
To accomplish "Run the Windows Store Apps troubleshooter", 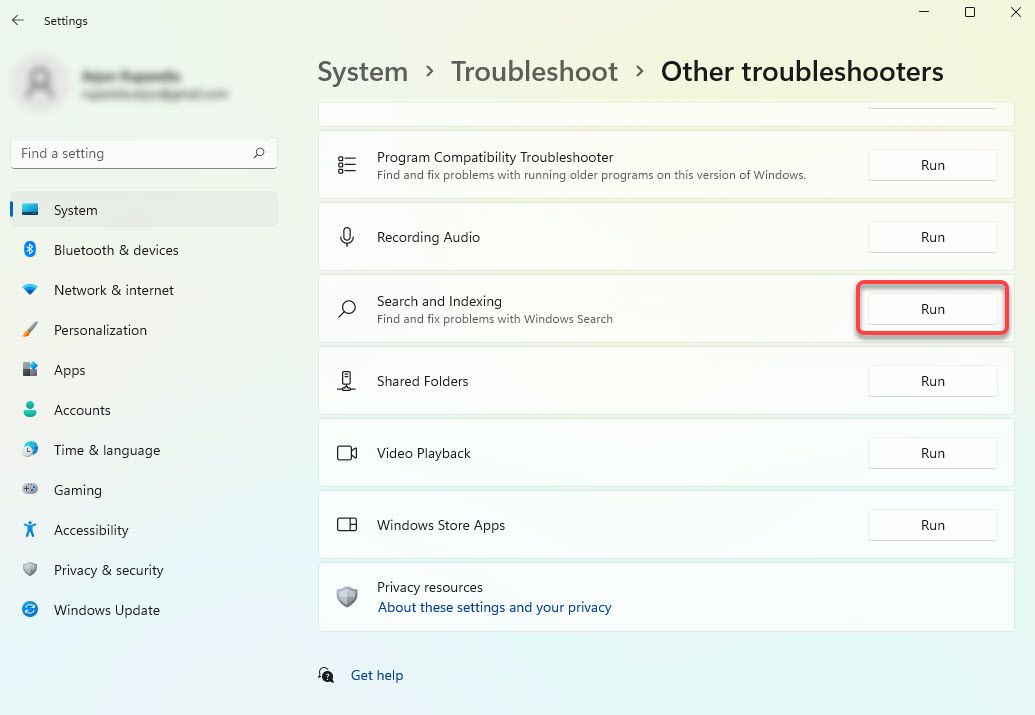I will point(931,525).
